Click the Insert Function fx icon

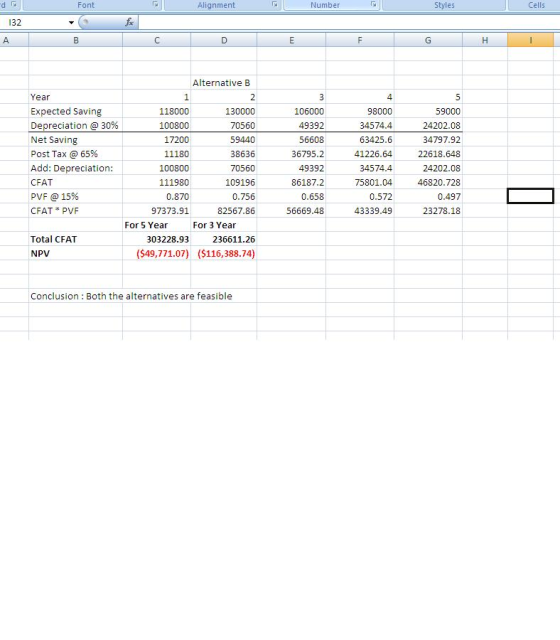[129, 22]
